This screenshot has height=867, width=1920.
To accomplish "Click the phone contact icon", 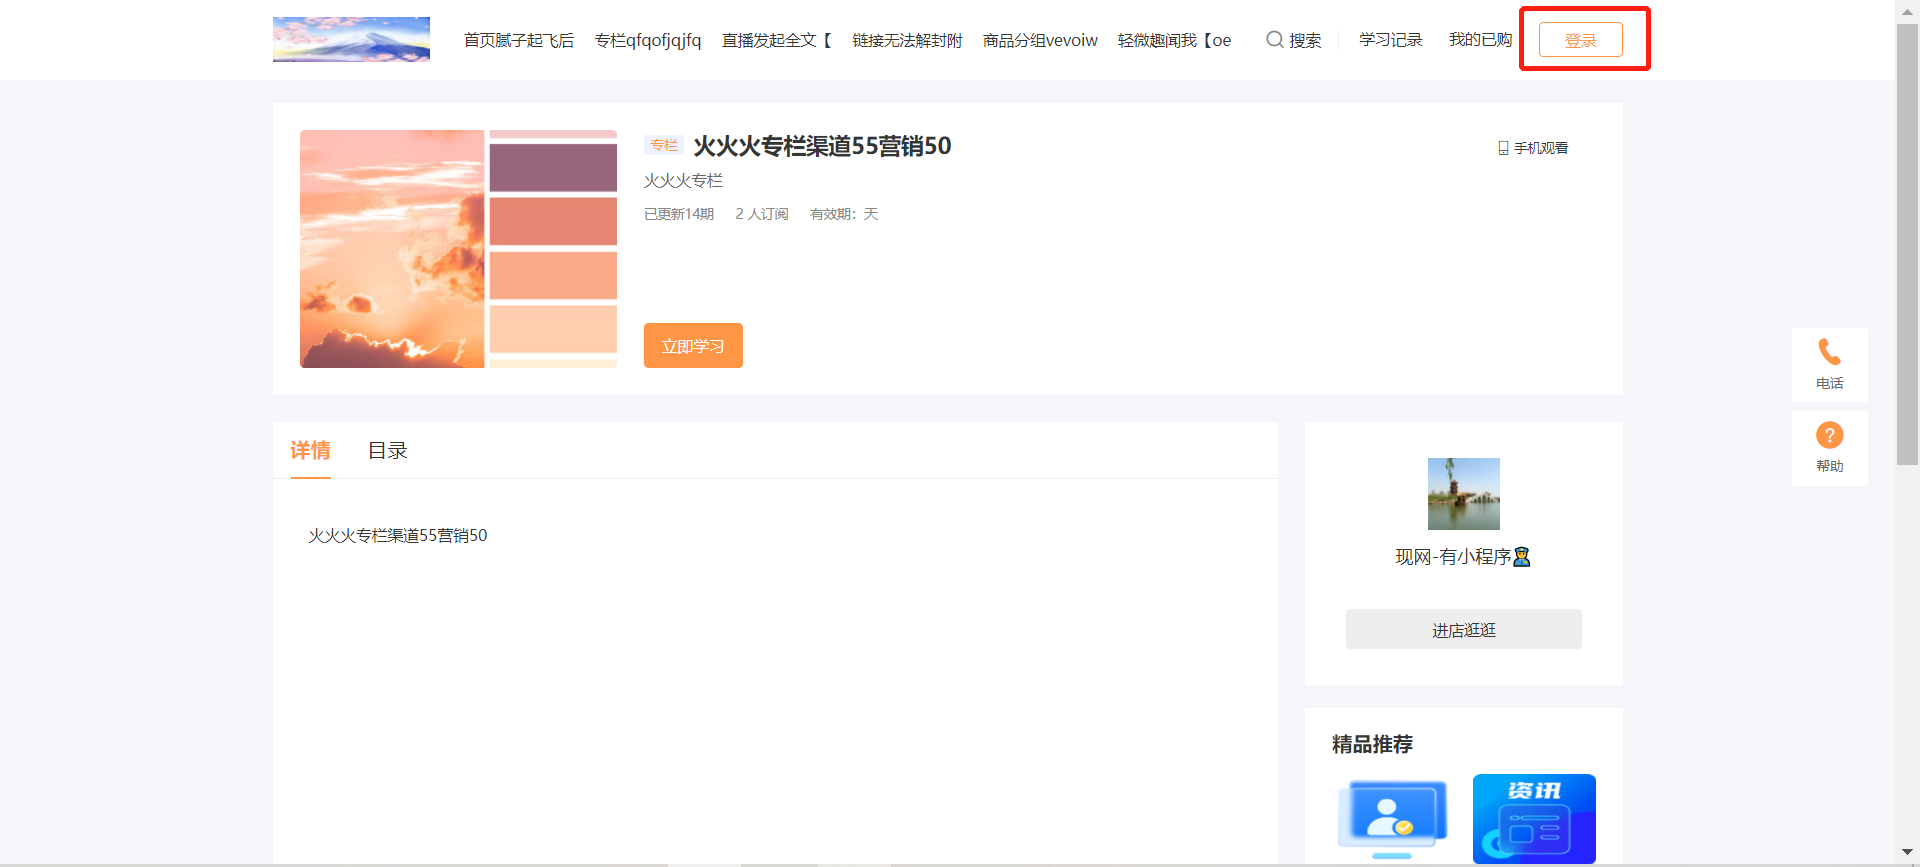I will pos(1829,353).
